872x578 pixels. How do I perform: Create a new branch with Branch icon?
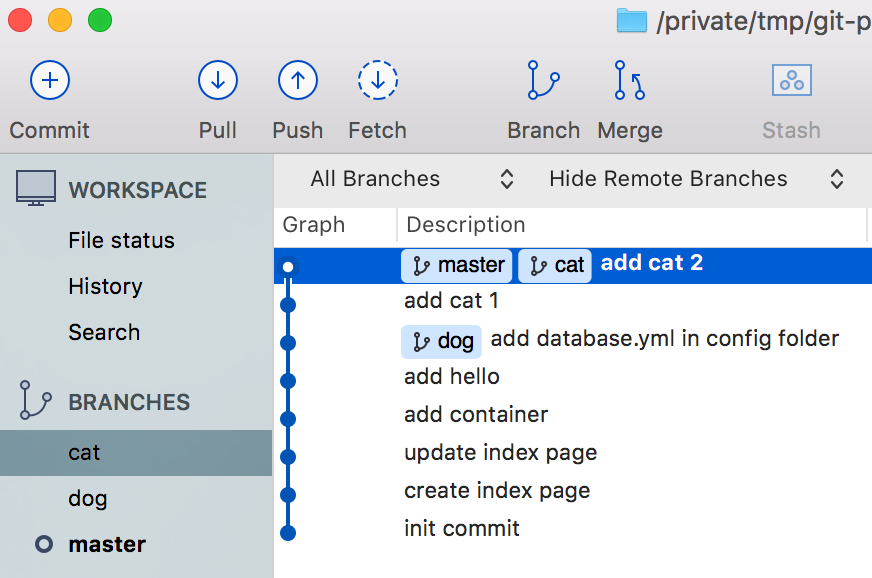(543, 80)
